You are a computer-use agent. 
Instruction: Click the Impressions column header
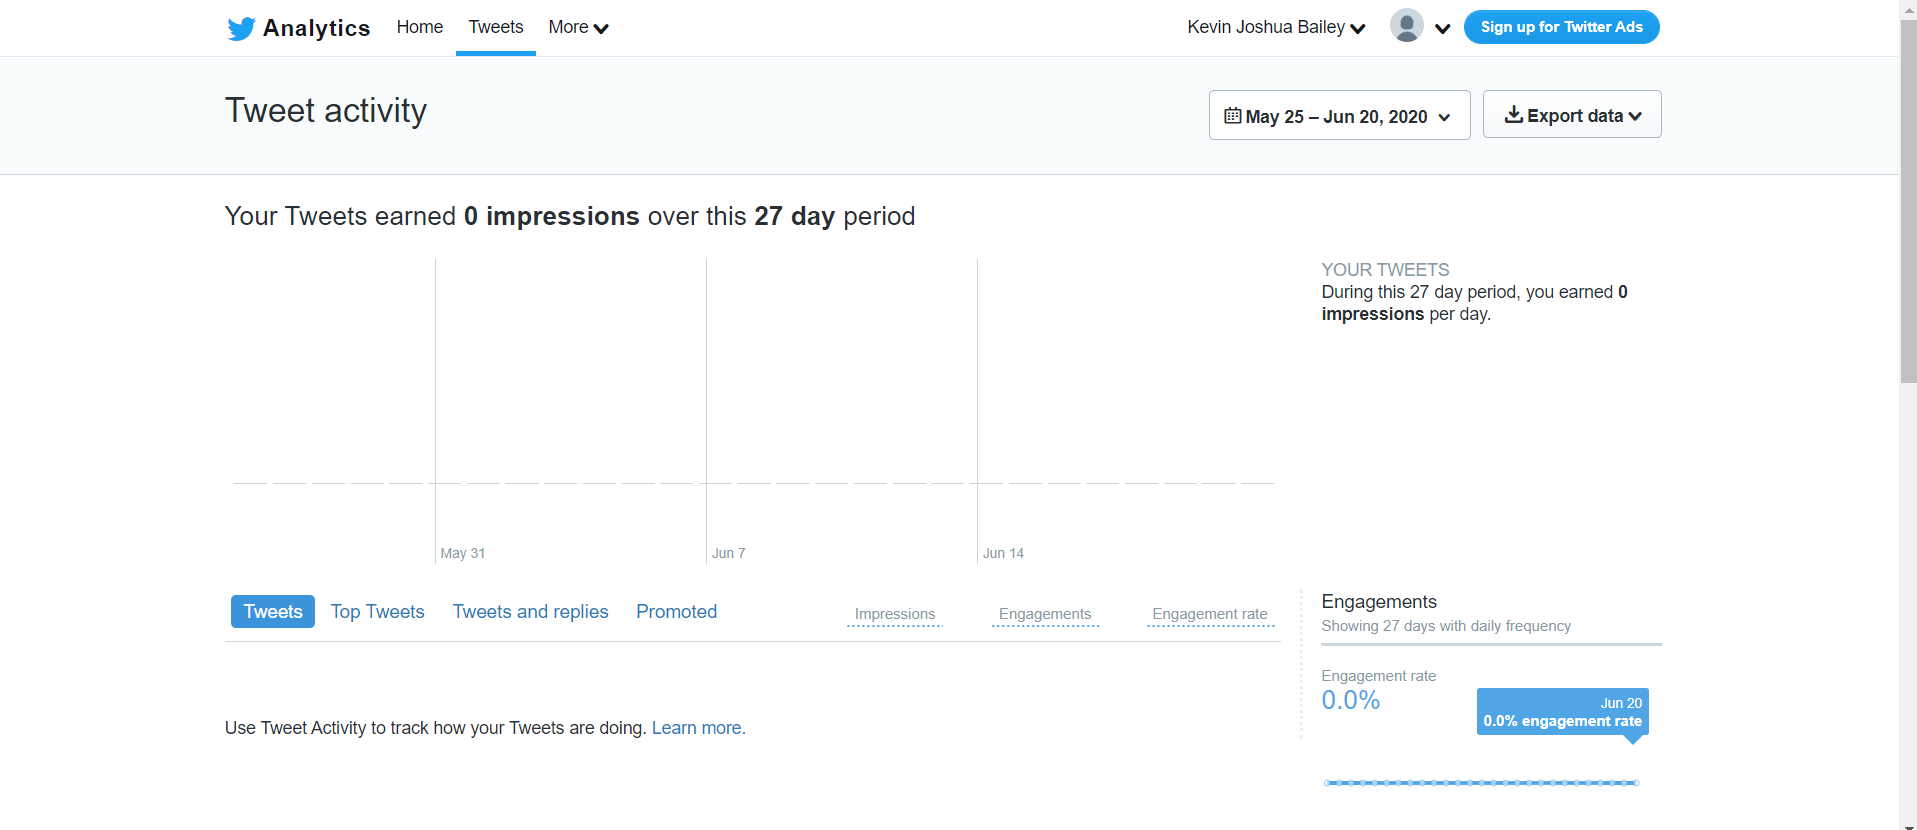895,614
